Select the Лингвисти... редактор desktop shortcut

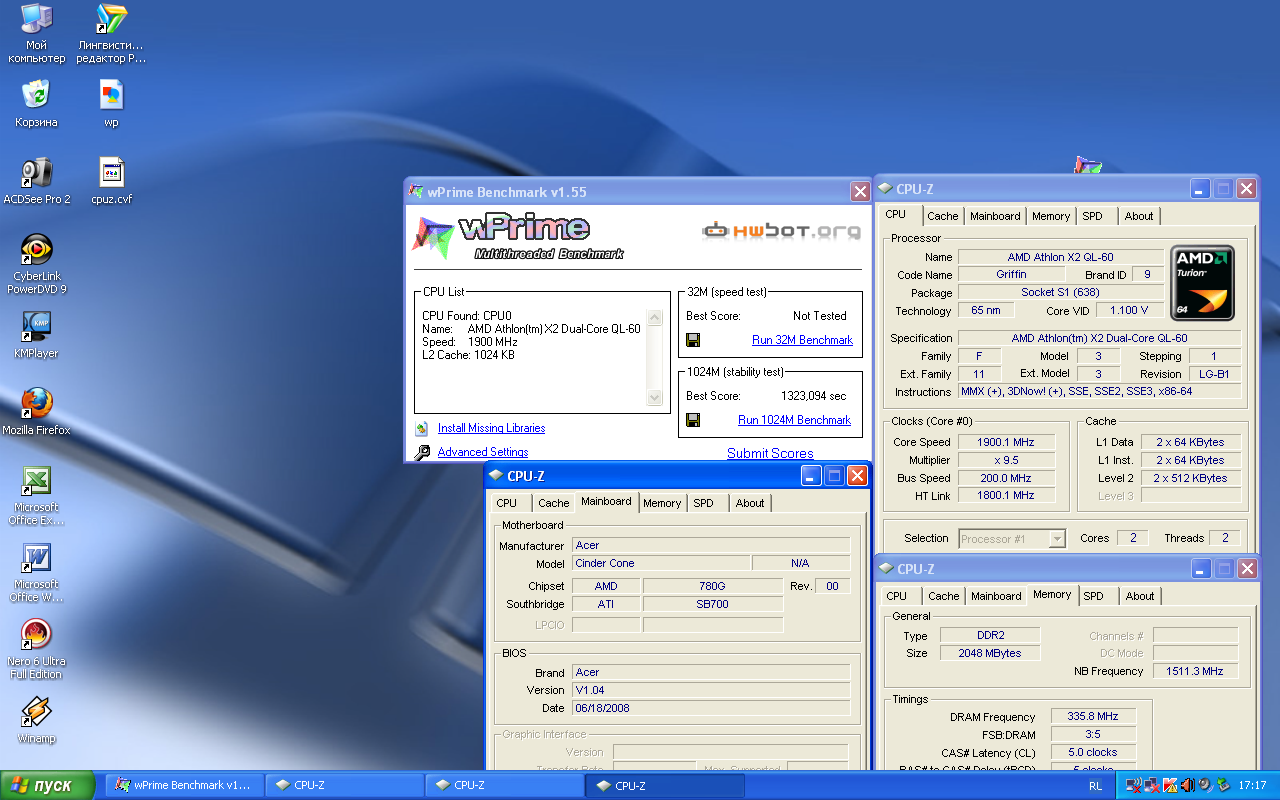click(x=111, y=34)
